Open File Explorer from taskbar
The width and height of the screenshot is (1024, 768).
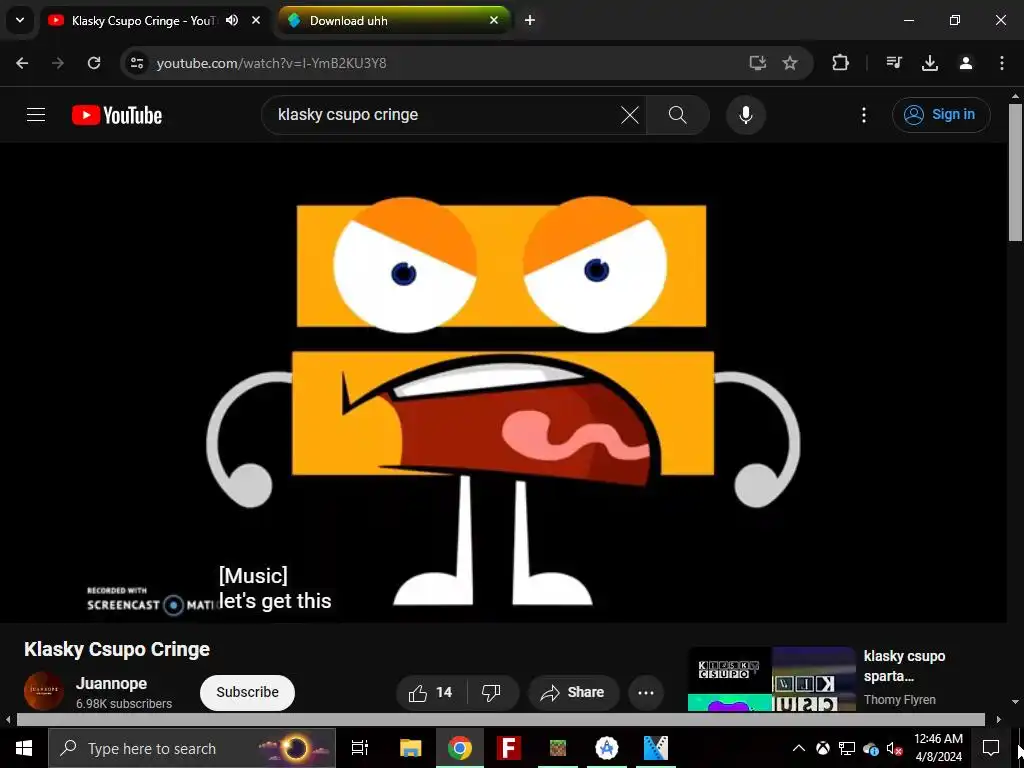click(411, 748)
